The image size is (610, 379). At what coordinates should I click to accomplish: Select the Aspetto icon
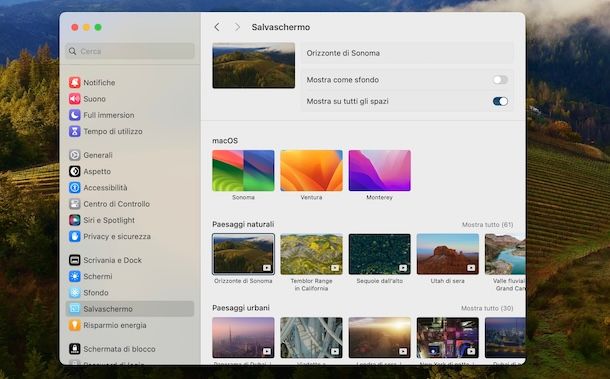(x=75, y=171)
